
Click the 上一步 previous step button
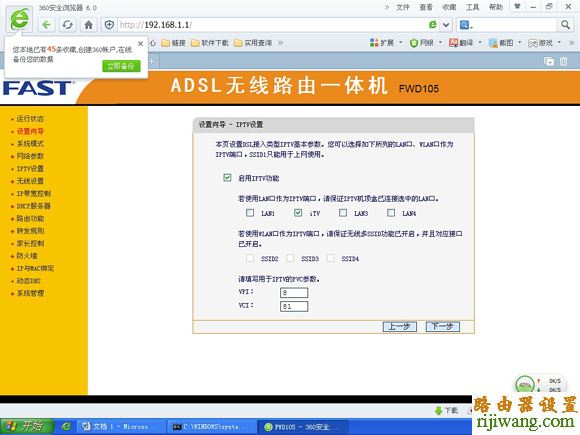click(399, 327)
